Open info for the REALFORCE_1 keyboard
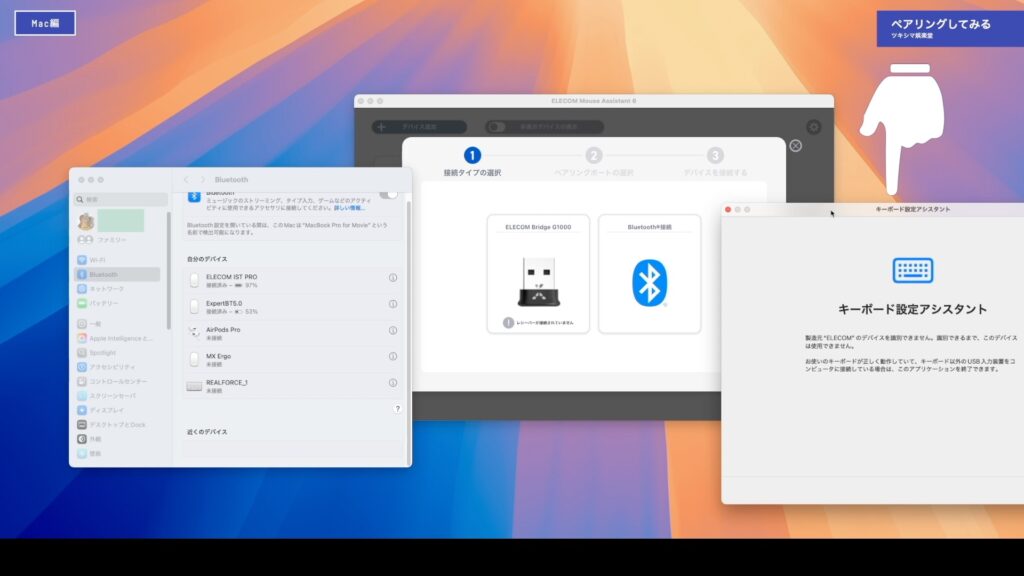The height and width of the screenshot is (576, 1024). click(x=393, y=383)
